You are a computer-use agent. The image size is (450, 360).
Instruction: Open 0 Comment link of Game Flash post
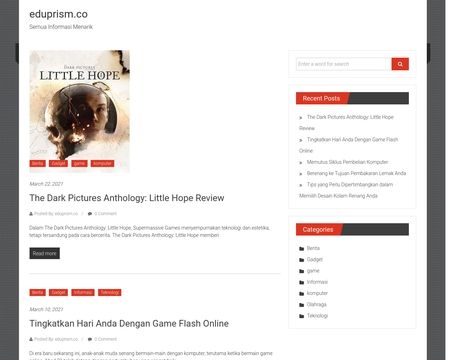tap(105, 339)
